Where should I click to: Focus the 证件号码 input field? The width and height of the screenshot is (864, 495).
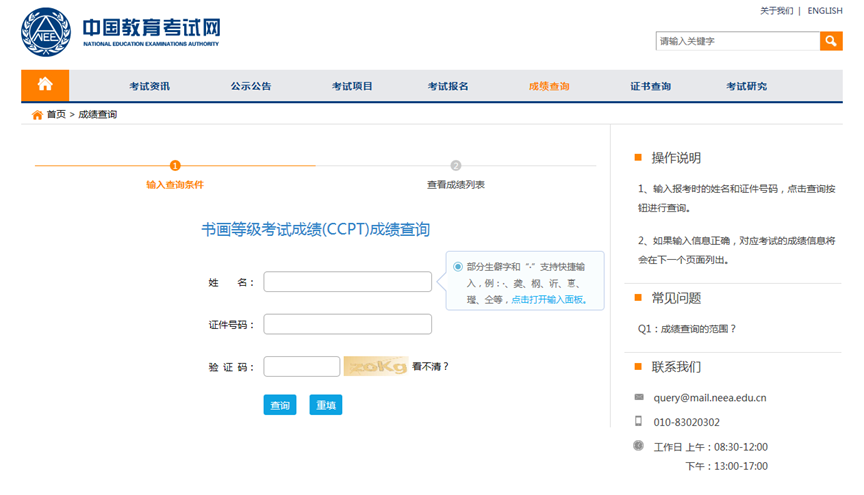[348, 324]
